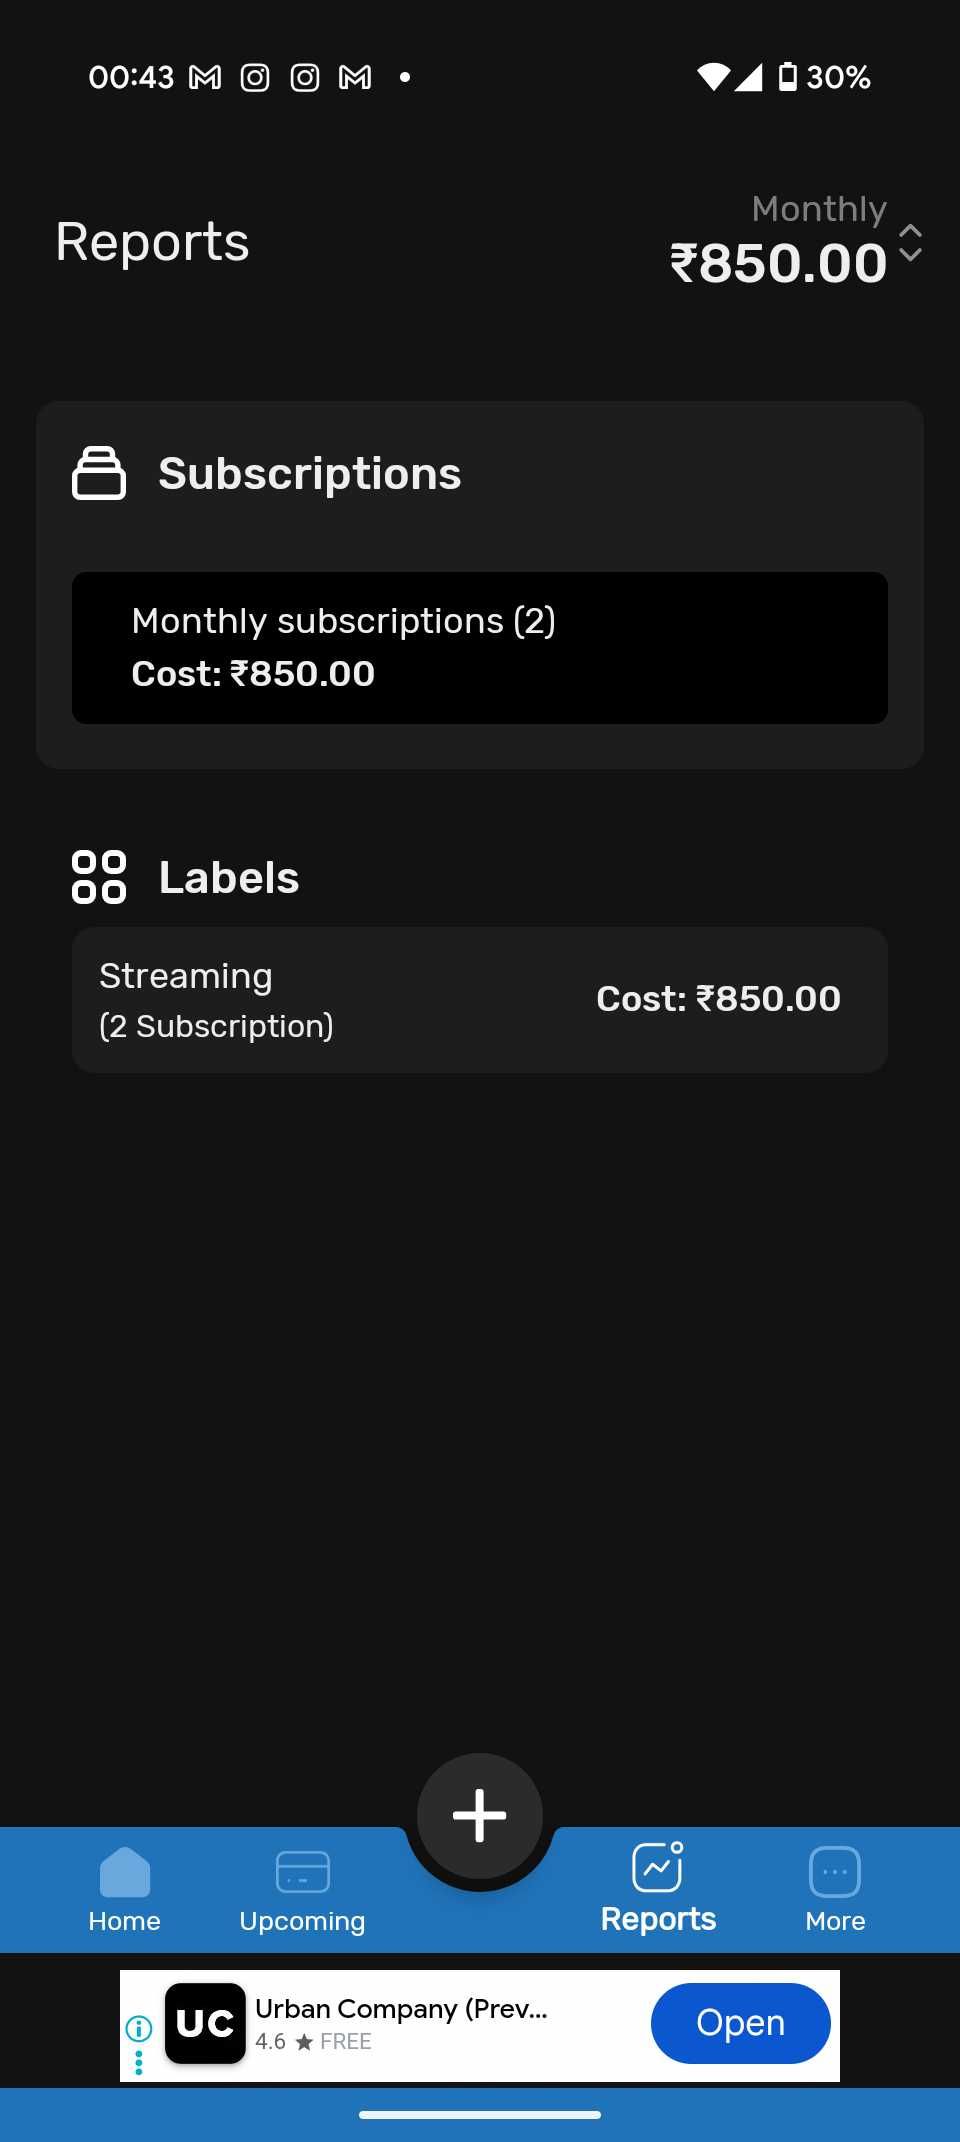Open the Home tab icon
The image size is (960, 2142).
(125, 1872)
